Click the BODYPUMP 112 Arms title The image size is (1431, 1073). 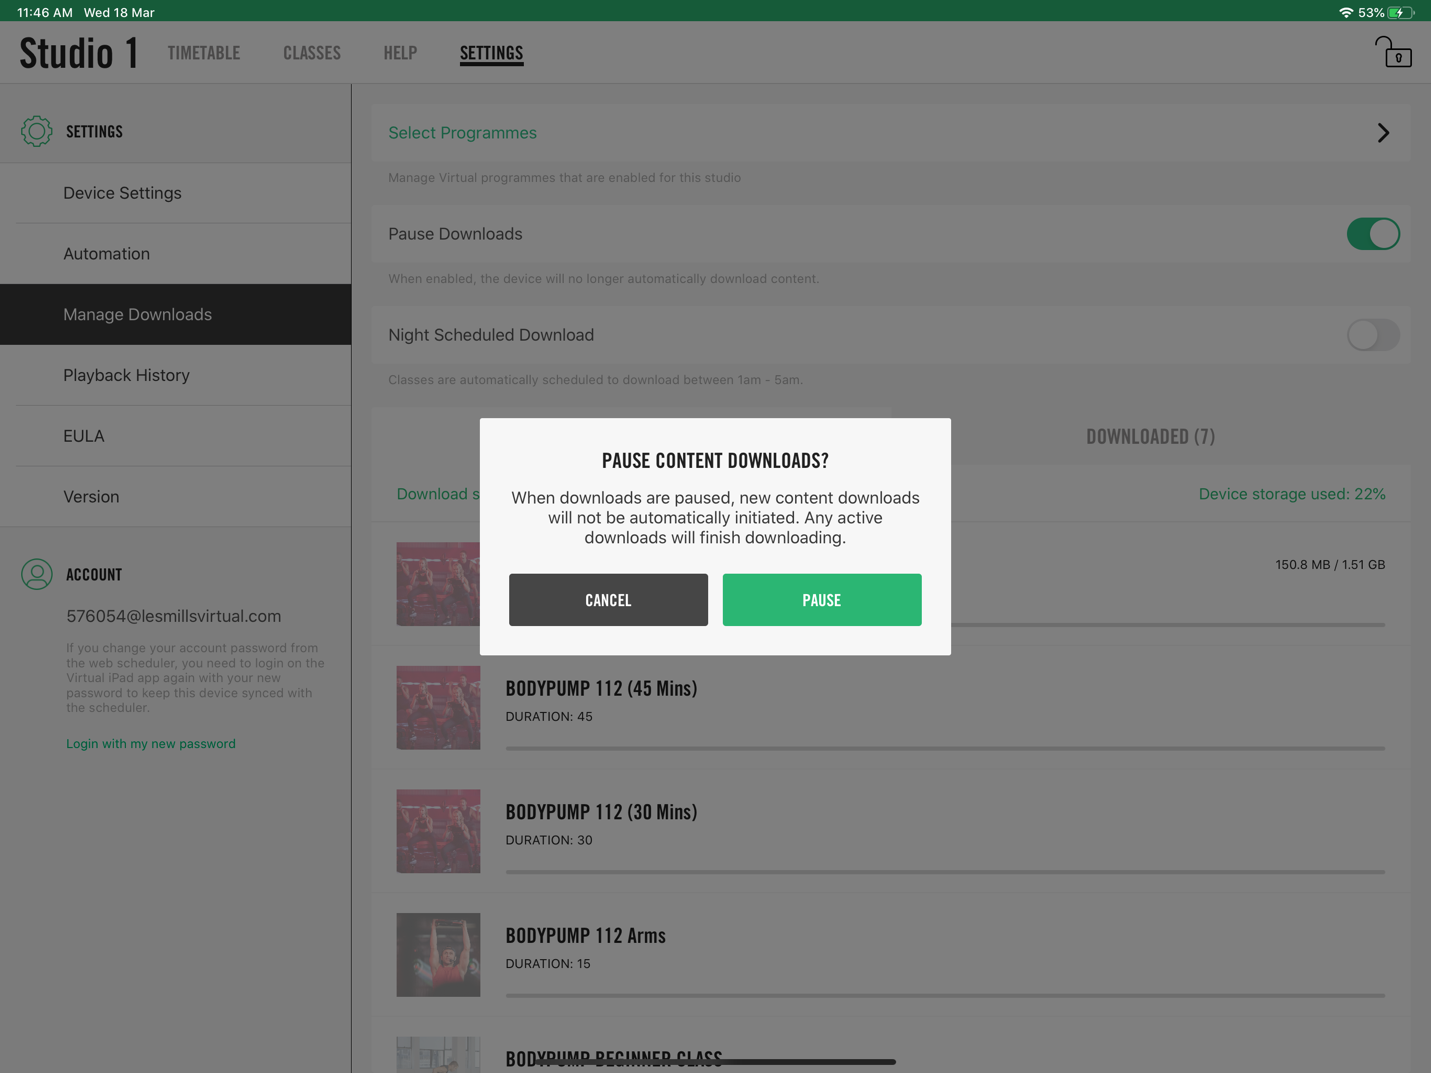(585, 936)
